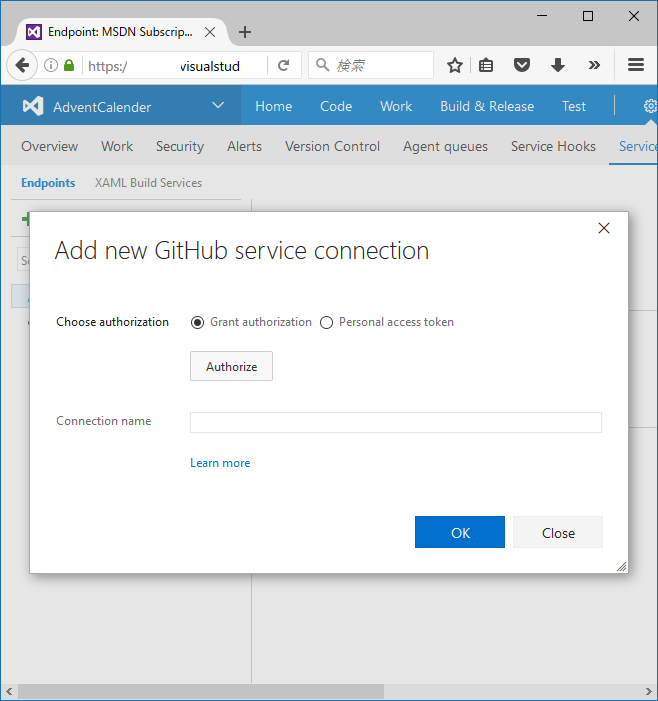
Task: Select XAML Build Services sub-tab
Action: coord(148,183)
